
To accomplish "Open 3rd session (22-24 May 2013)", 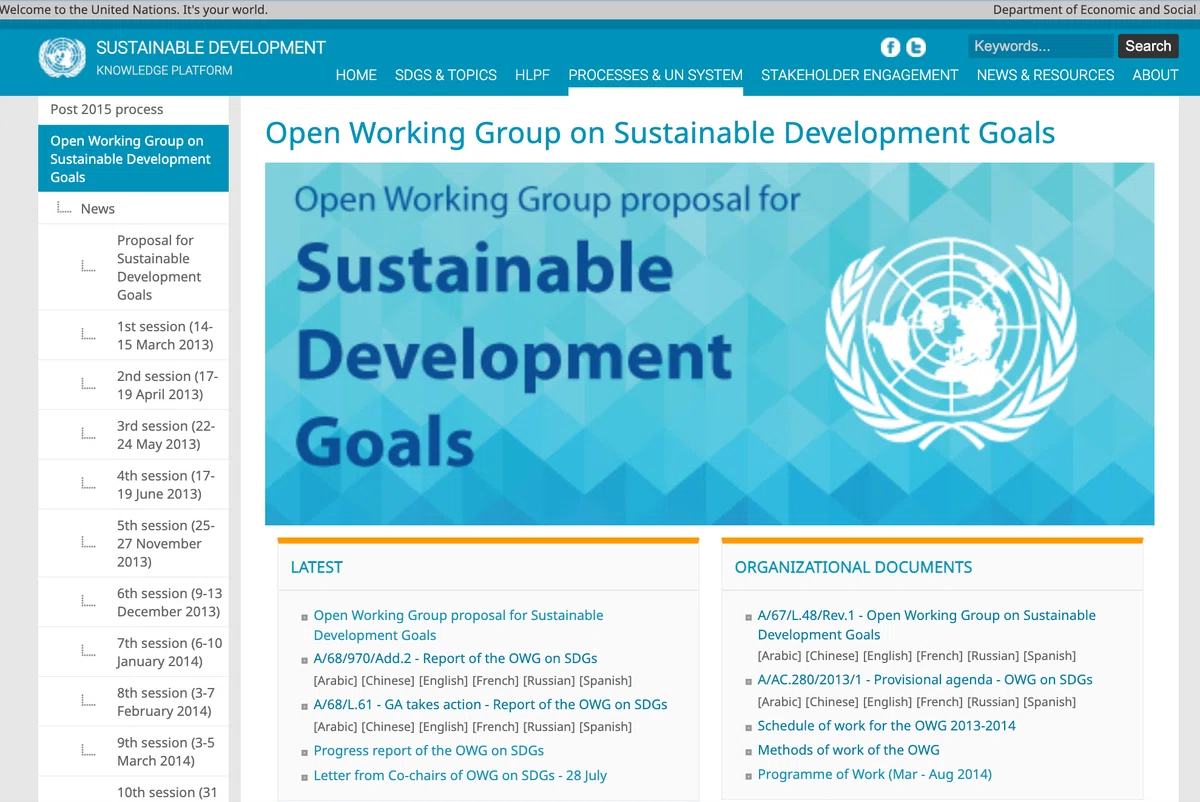I will [x=166, y=435].
